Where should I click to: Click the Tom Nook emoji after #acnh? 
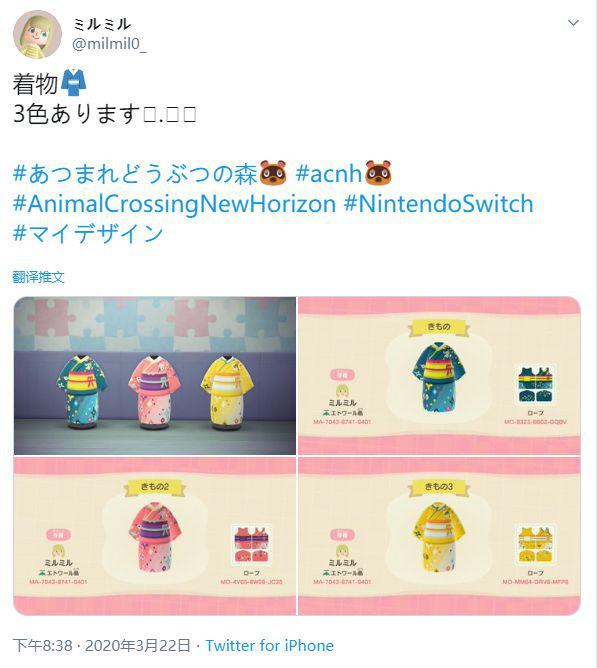tap(378, 173)
